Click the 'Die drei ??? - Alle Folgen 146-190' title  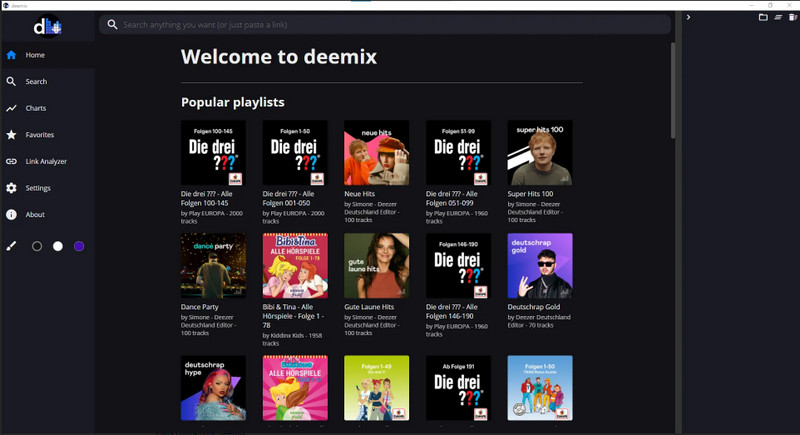tap(452, 312)
